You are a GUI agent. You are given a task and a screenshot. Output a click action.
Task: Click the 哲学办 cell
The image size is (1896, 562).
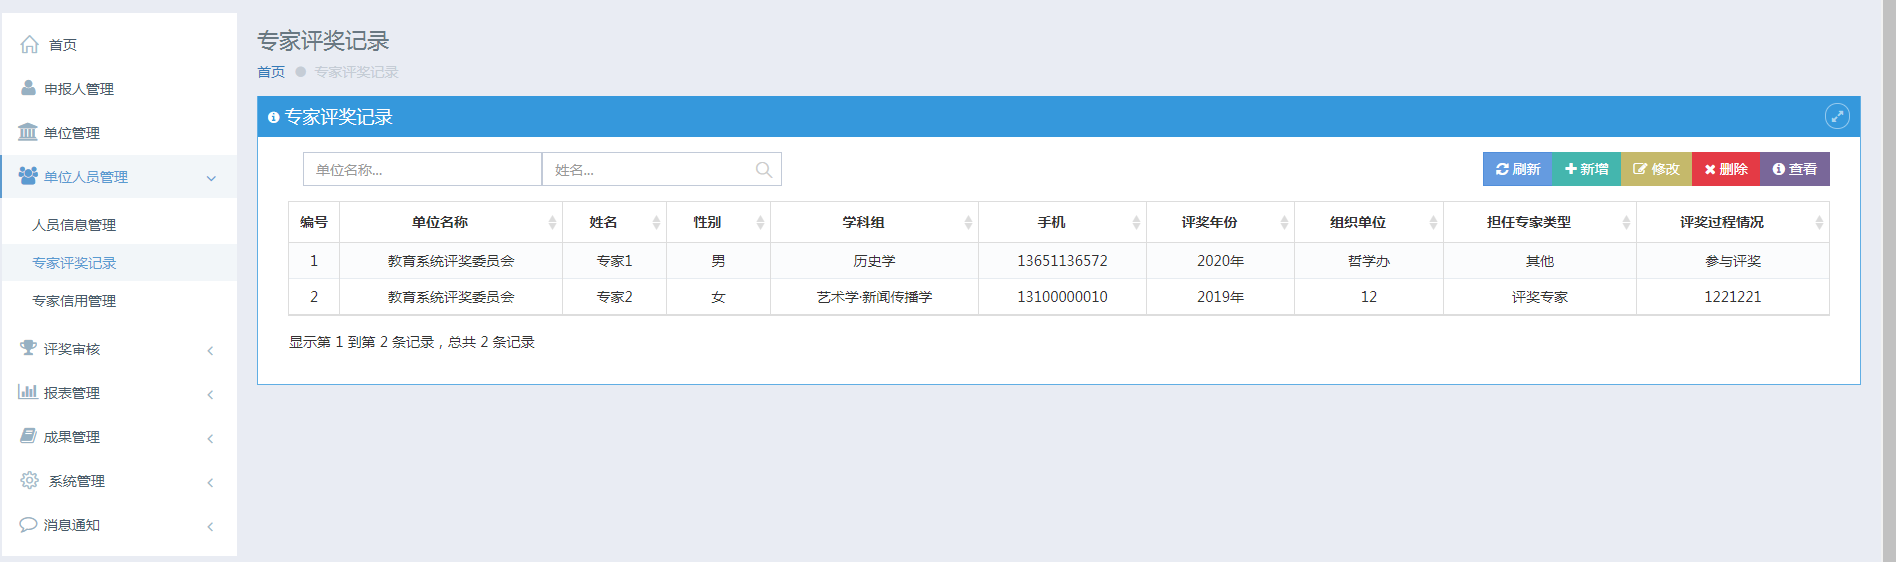point(1369,261)
